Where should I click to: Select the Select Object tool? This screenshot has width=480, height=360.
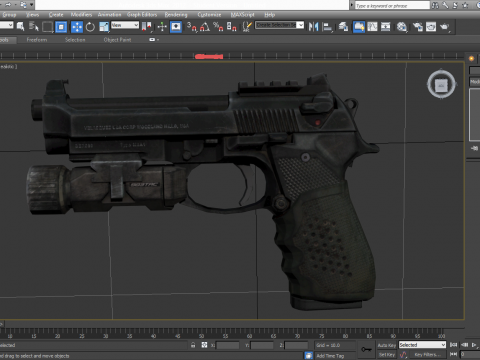pyautogui.click(x=20, y=26)
